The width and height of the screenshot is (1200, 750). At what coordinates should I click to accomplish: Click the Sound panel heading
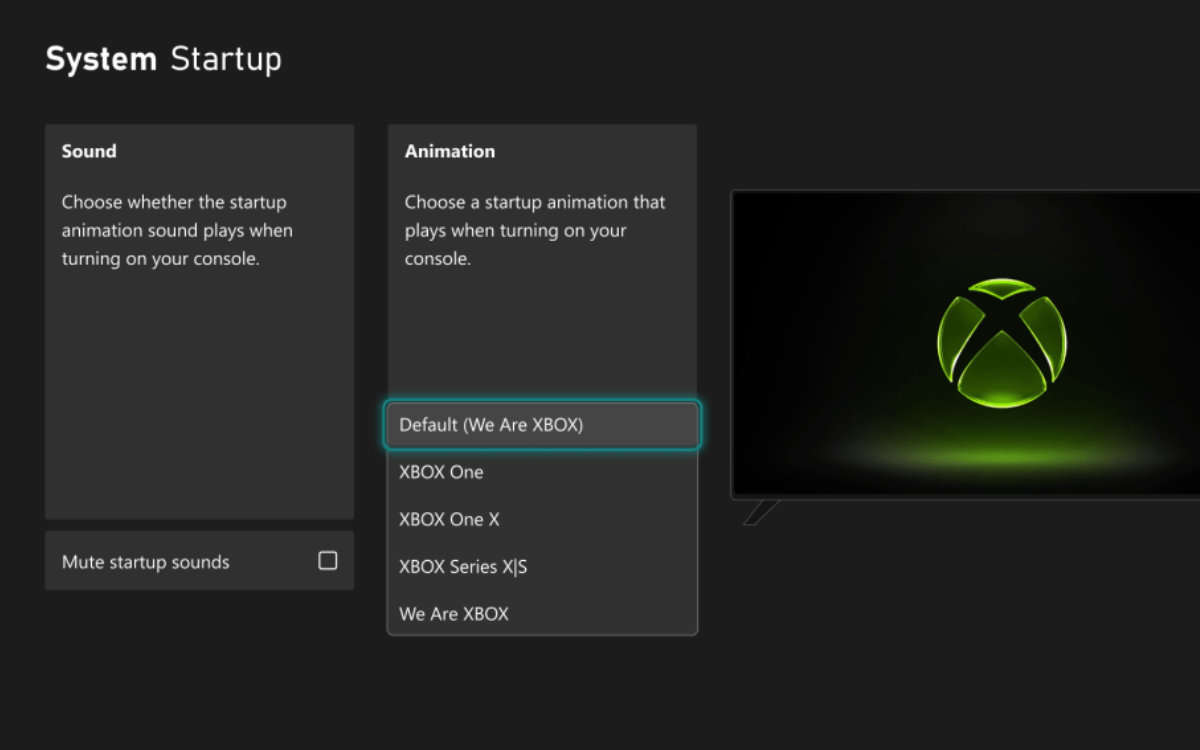pyautogui.click(x=89, y=151)
